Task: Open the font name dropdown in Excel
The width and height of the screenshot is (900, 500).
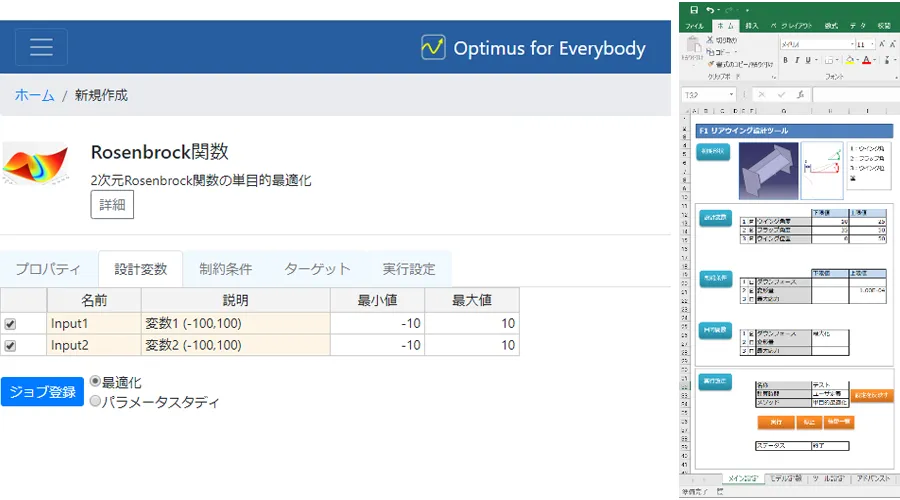Action: pos(852,44)
